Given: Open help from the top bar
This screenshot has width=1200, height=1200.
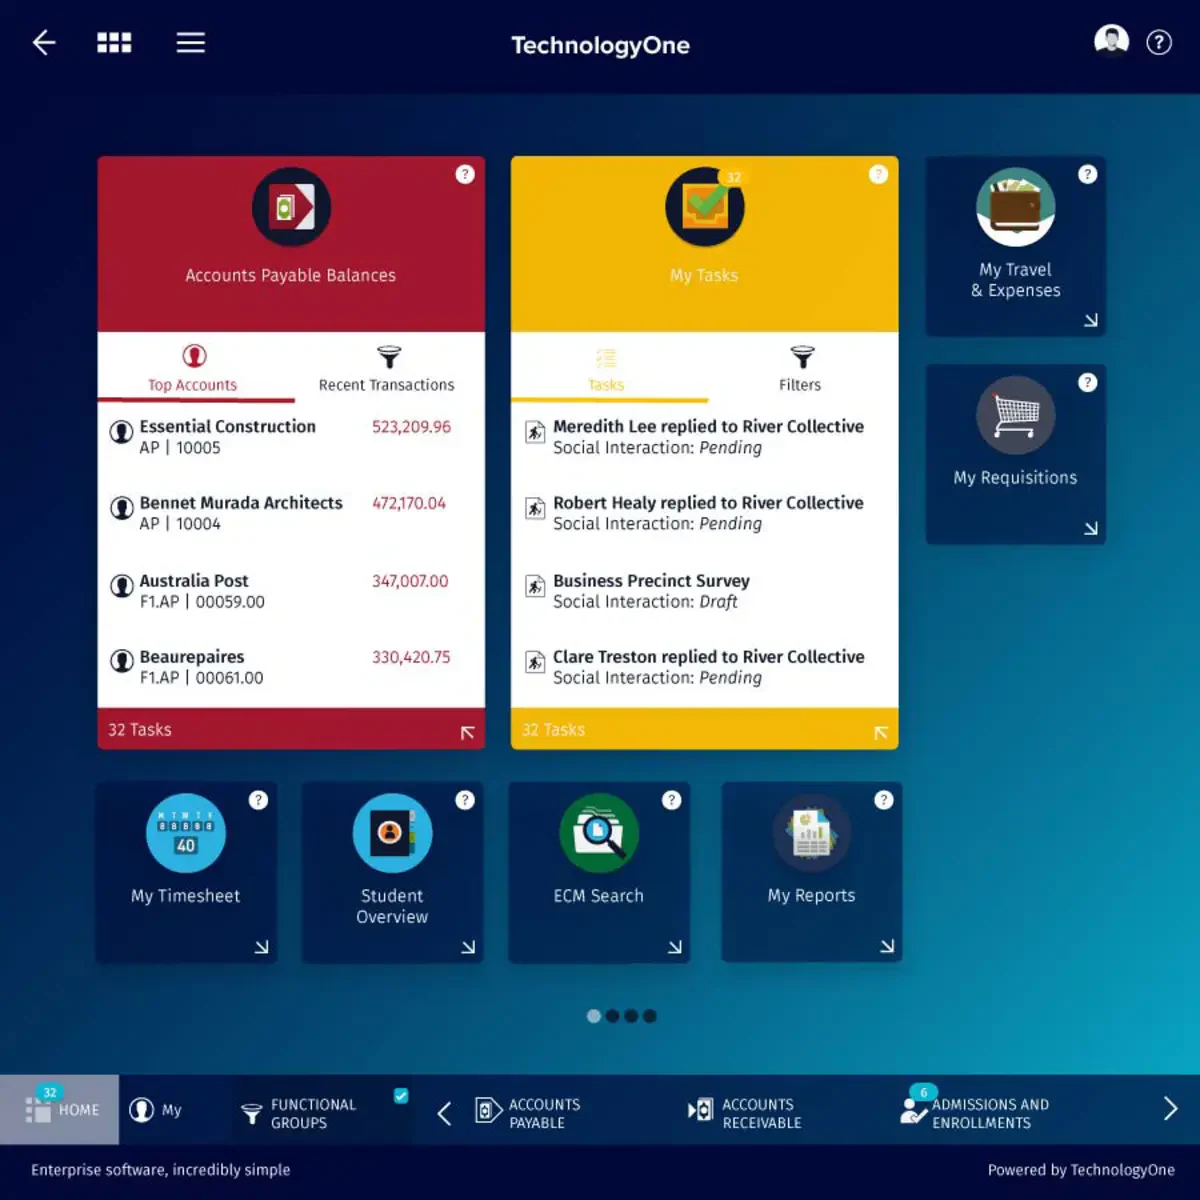Looking at the screenshot, I should [x=1159, y=43].
